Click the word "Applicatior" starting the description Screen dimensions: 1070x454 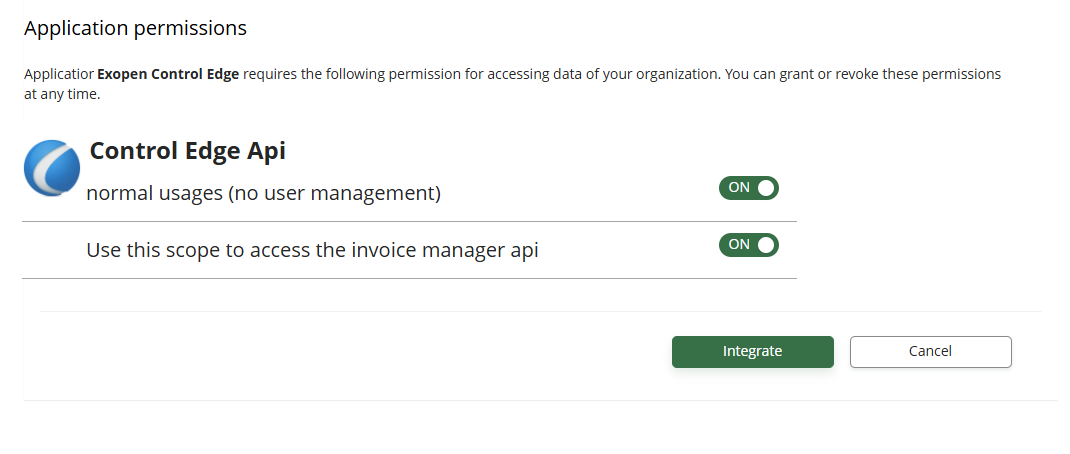[x=58, y=75]
